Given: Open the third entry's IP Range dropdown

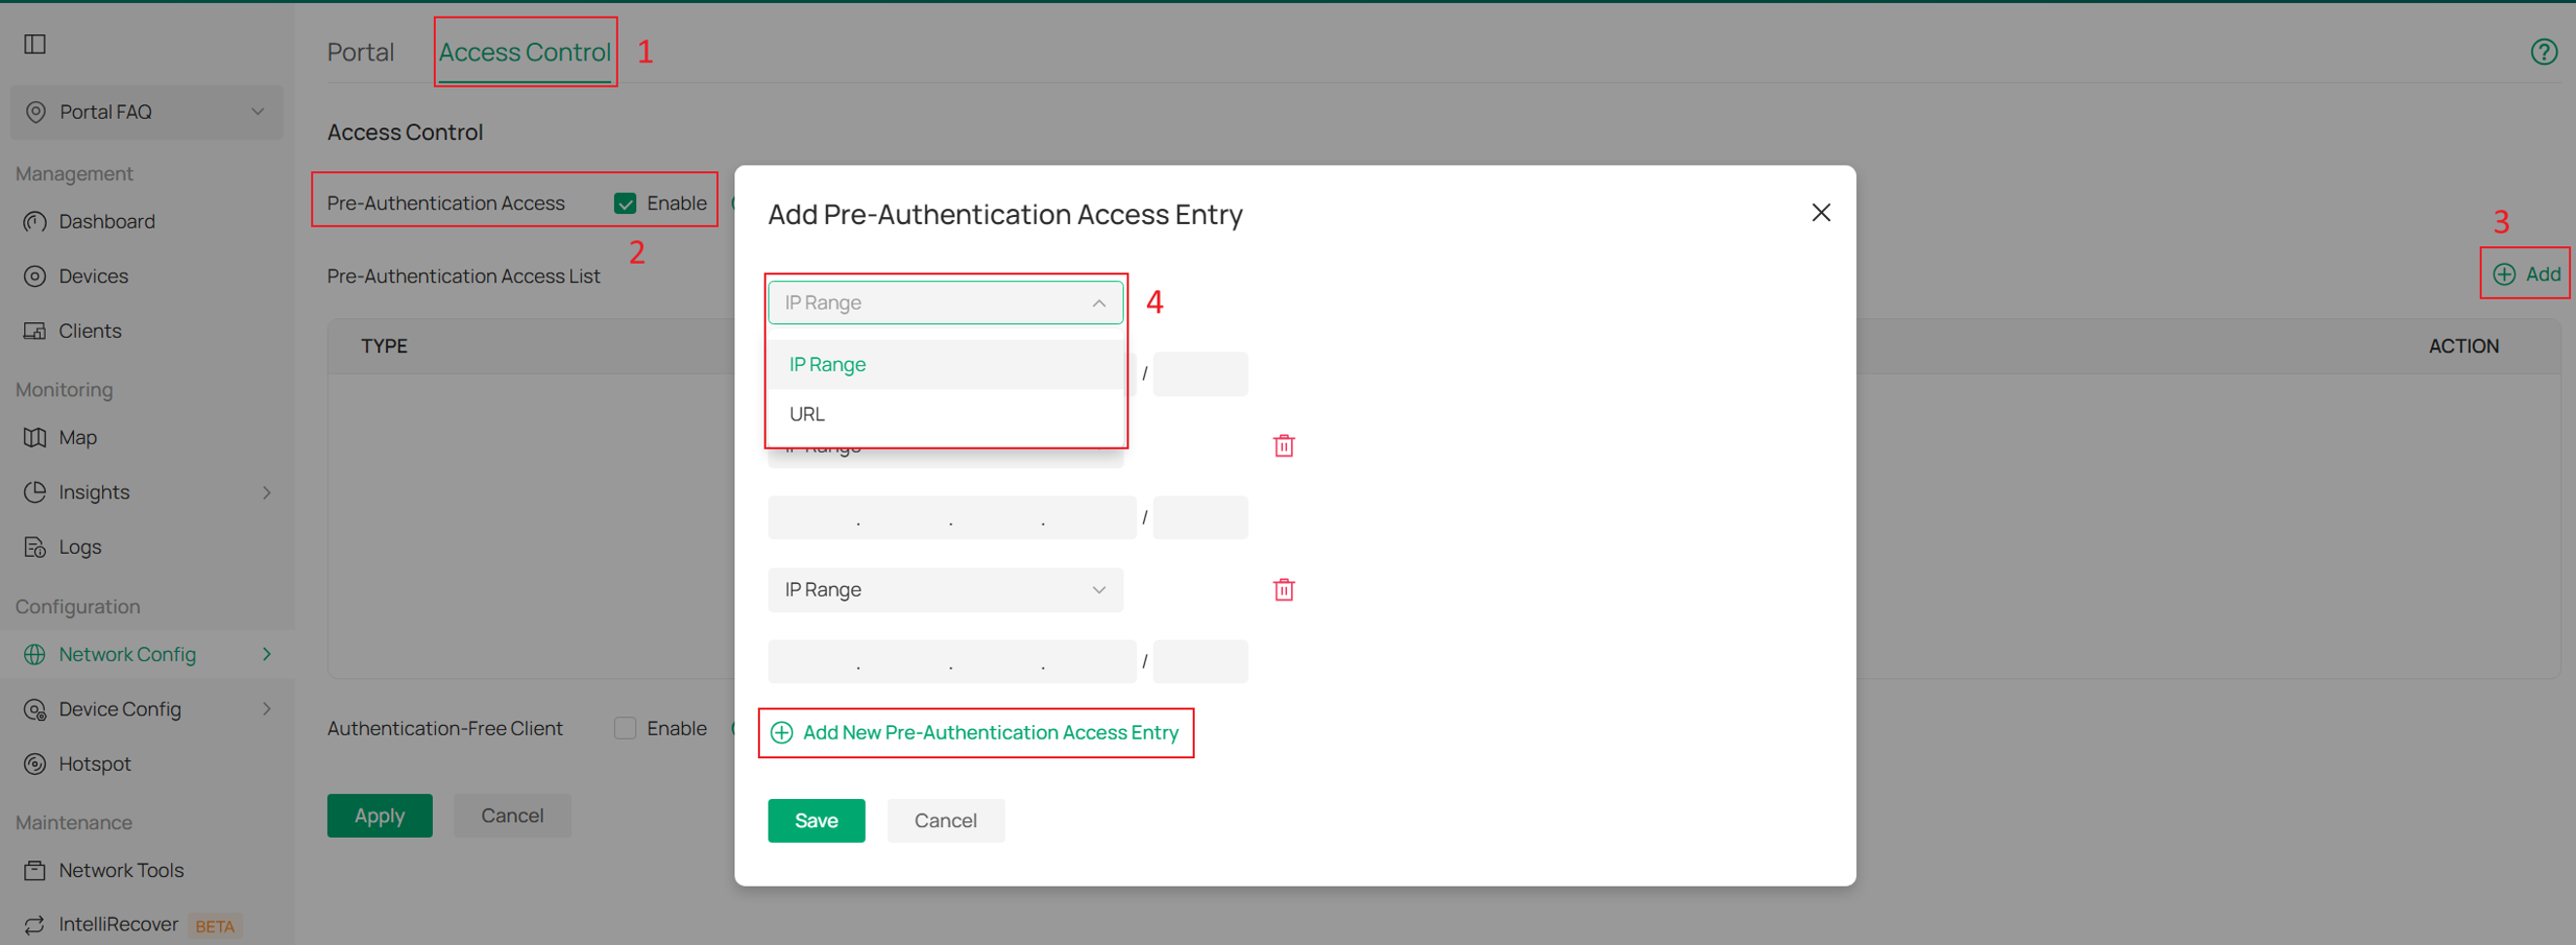Looking at the screenshot, I should pos(945,590).
